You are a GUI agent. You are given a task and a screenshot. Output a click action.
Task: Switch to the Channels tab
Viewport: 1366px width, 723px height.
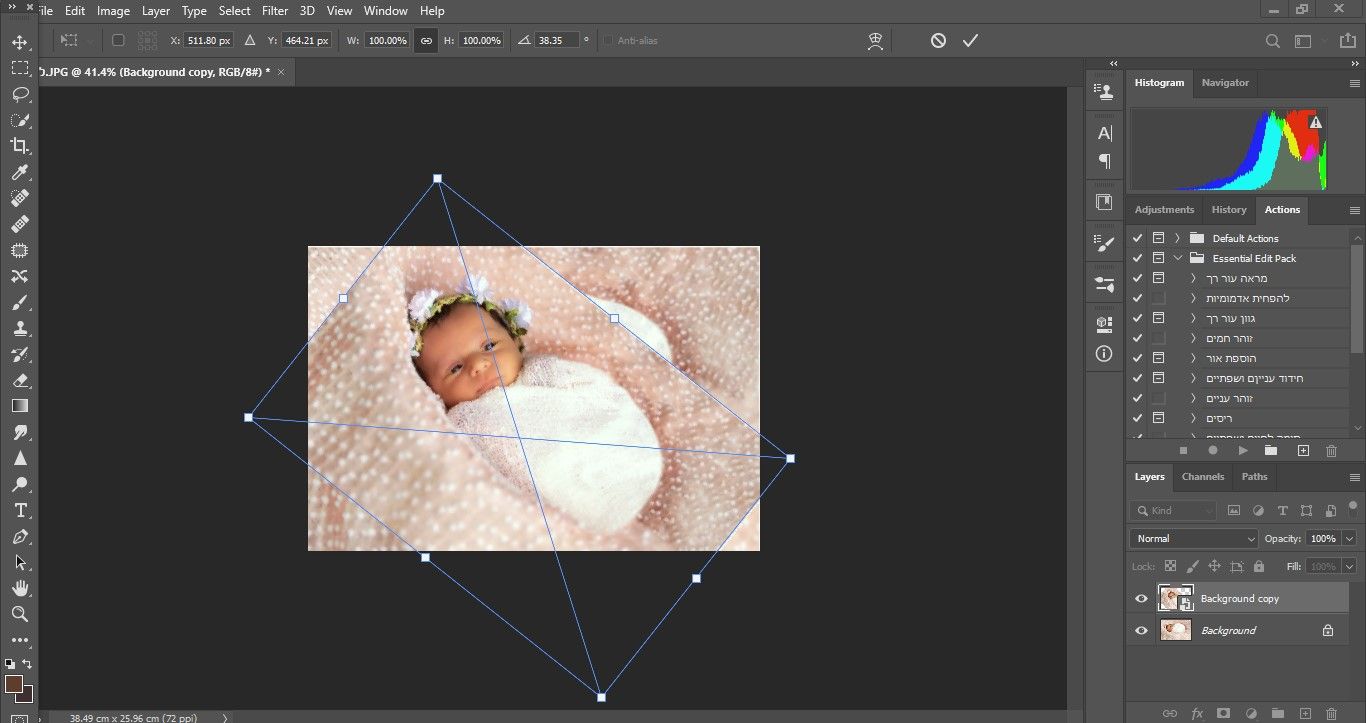click(1202, 477)
